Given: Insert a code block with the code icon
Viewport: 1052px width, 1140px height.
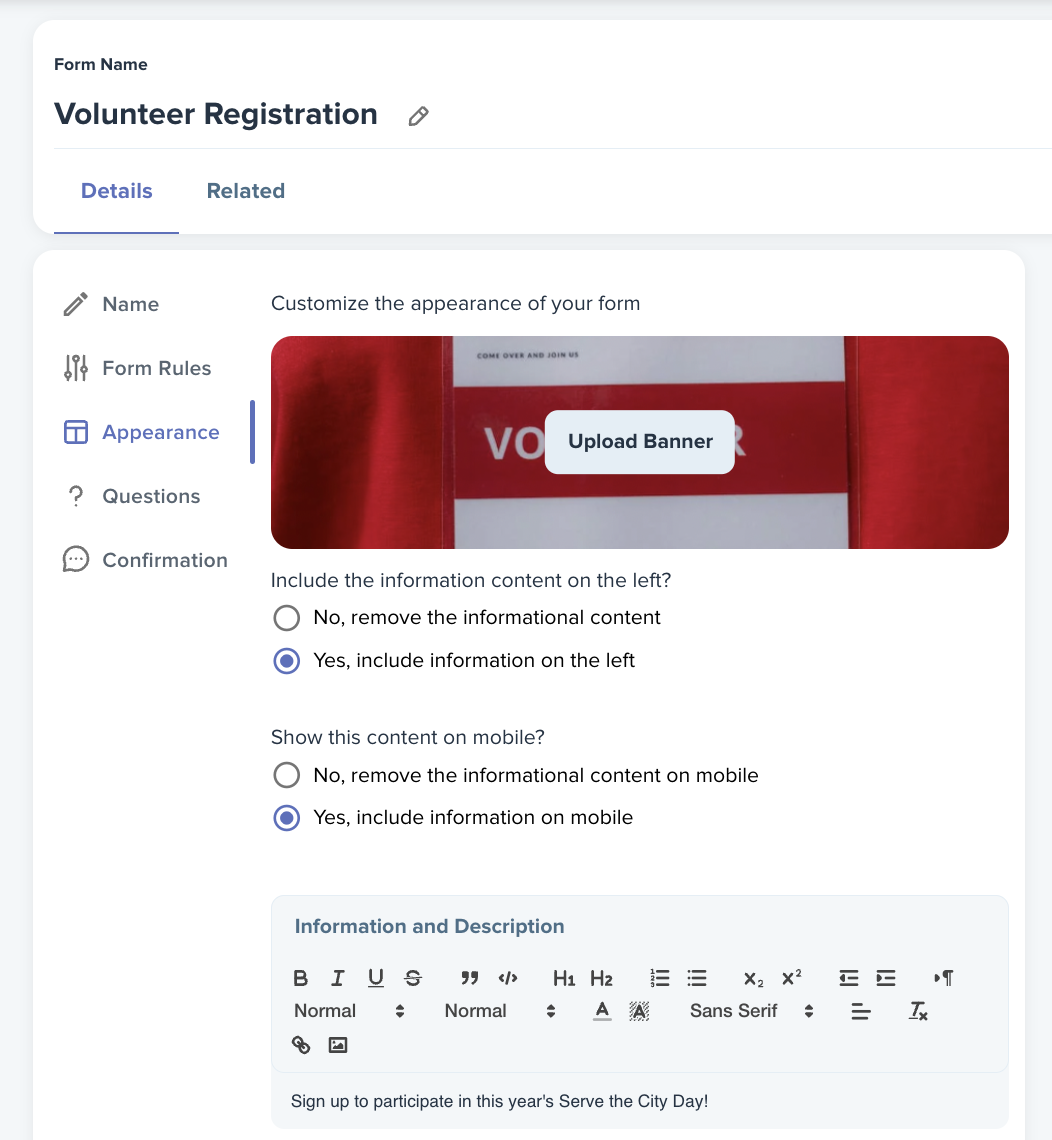Looking at the screenshot, I should [x=507, y=978].
